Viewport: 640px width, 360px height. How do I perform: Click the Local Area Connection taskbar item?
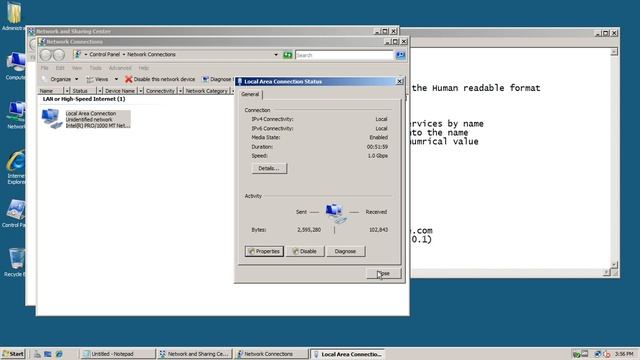coord(348,354)
